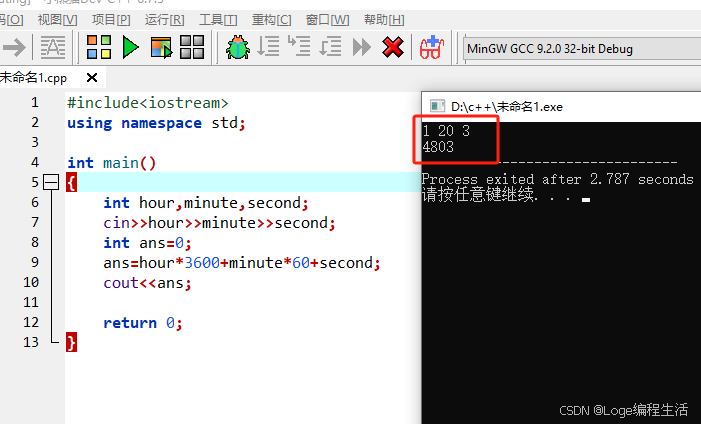Click the Process exited message in console
Image resolution: width=701 pixels, height=424 pixels.
click(x=557, y=179)
